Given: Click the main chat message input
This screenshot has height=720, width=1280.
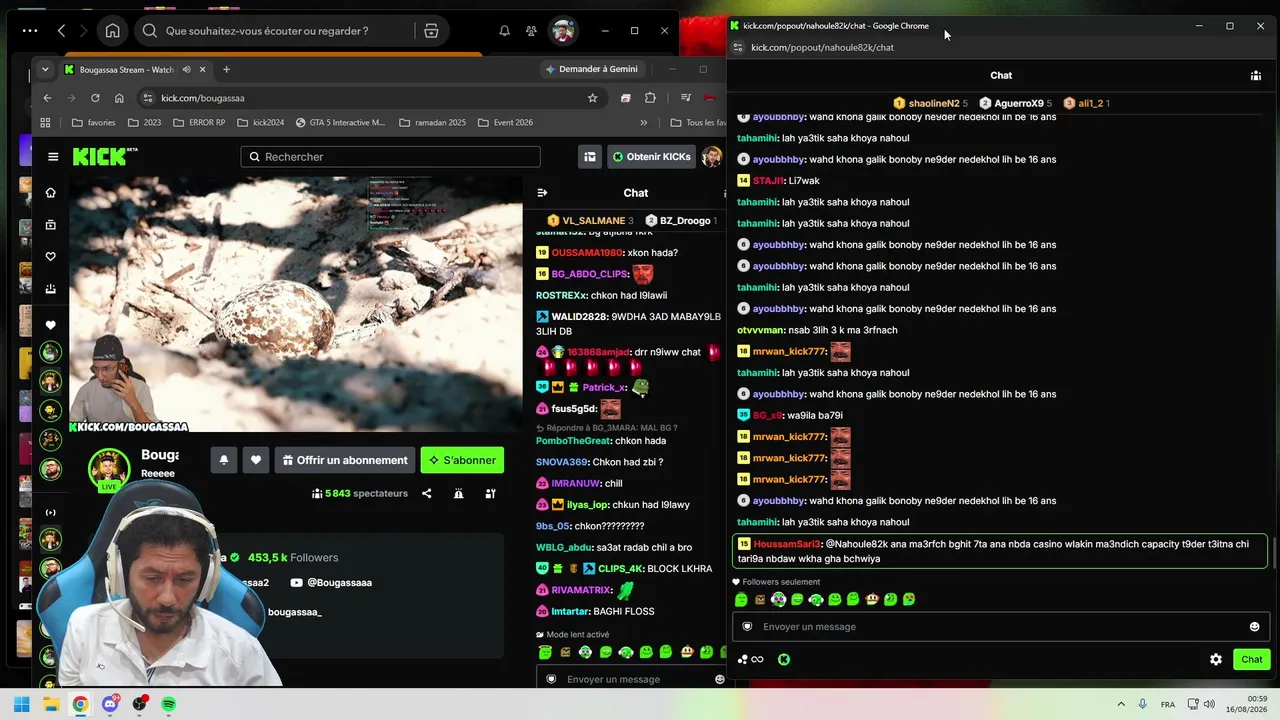Looking at the screenshot, I should point(635,679).
